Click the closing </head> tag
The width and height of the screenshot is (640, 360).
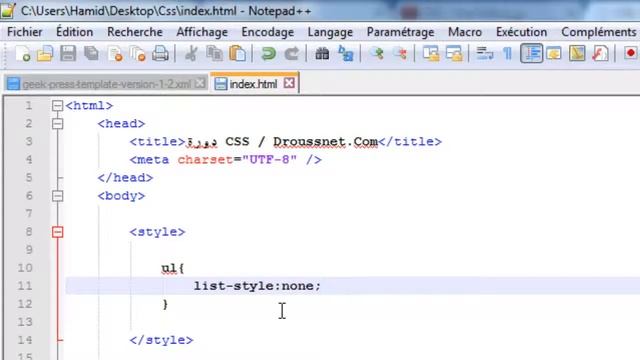[125, 178]
